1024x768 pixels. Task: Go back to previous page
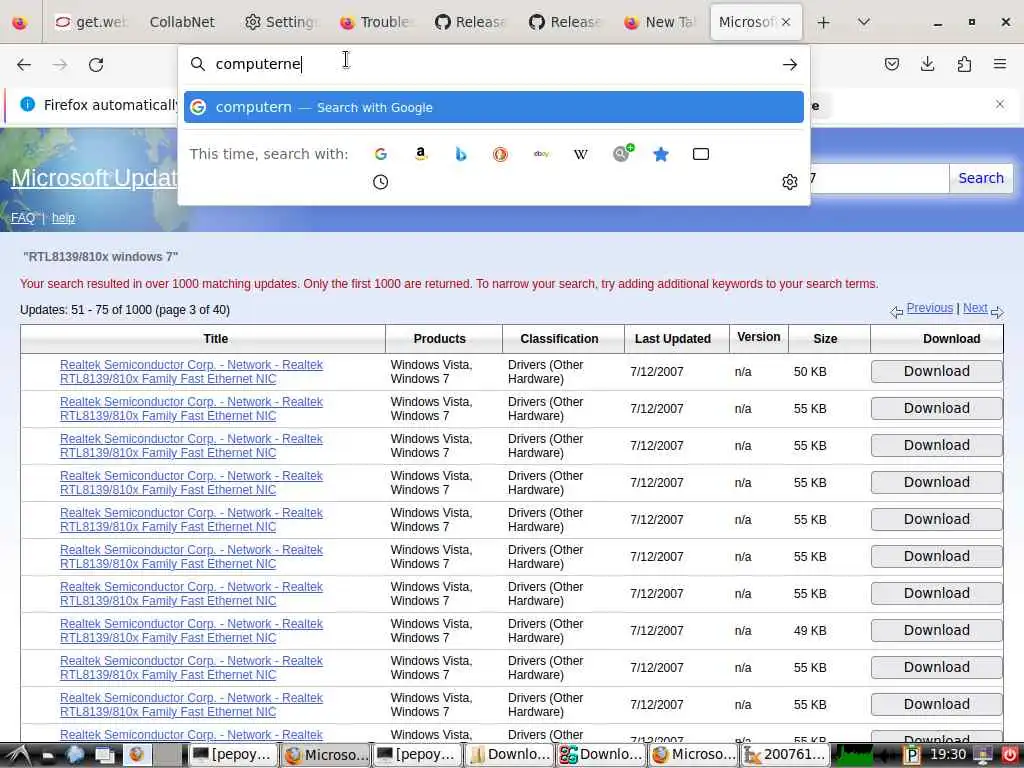(24, 64)
